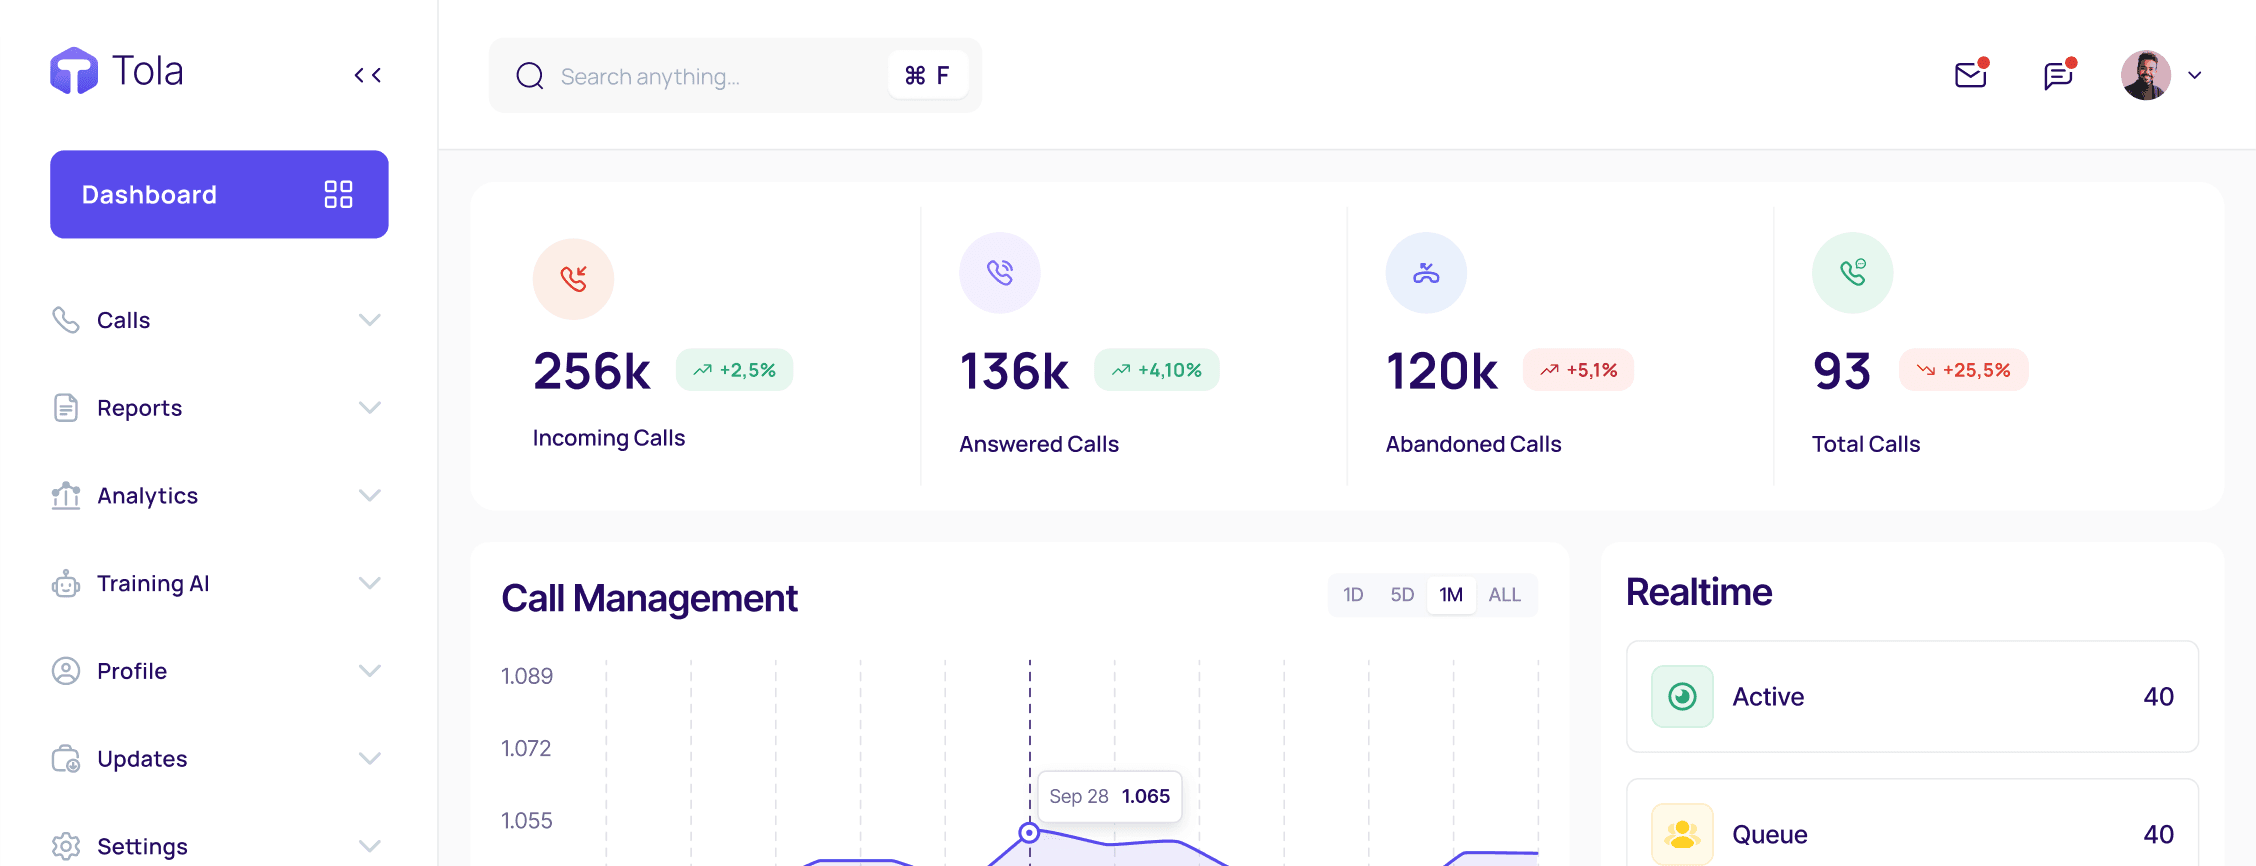Collapse the sidebar with double-chevron icon
The width and height of the screenshot is (2256, 866).
[x=368, y=75]
